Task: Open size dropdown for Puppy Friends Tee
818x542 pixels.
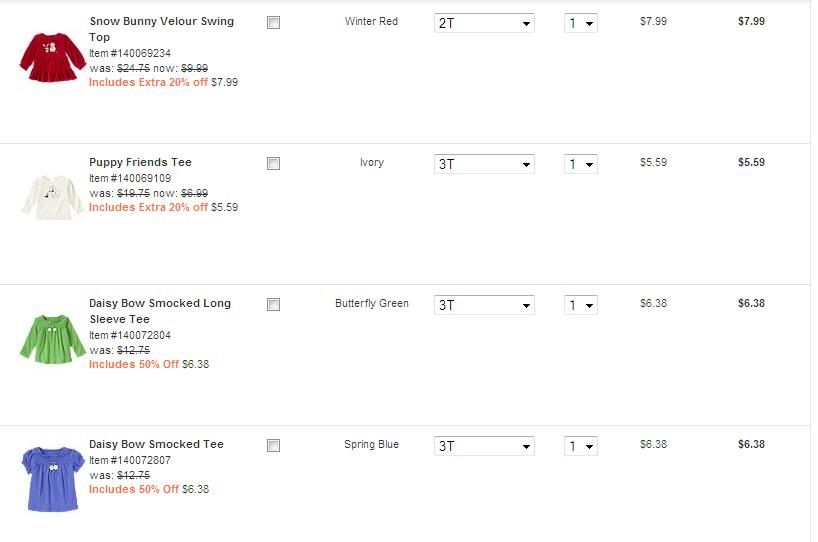Action: click(484, 164)
